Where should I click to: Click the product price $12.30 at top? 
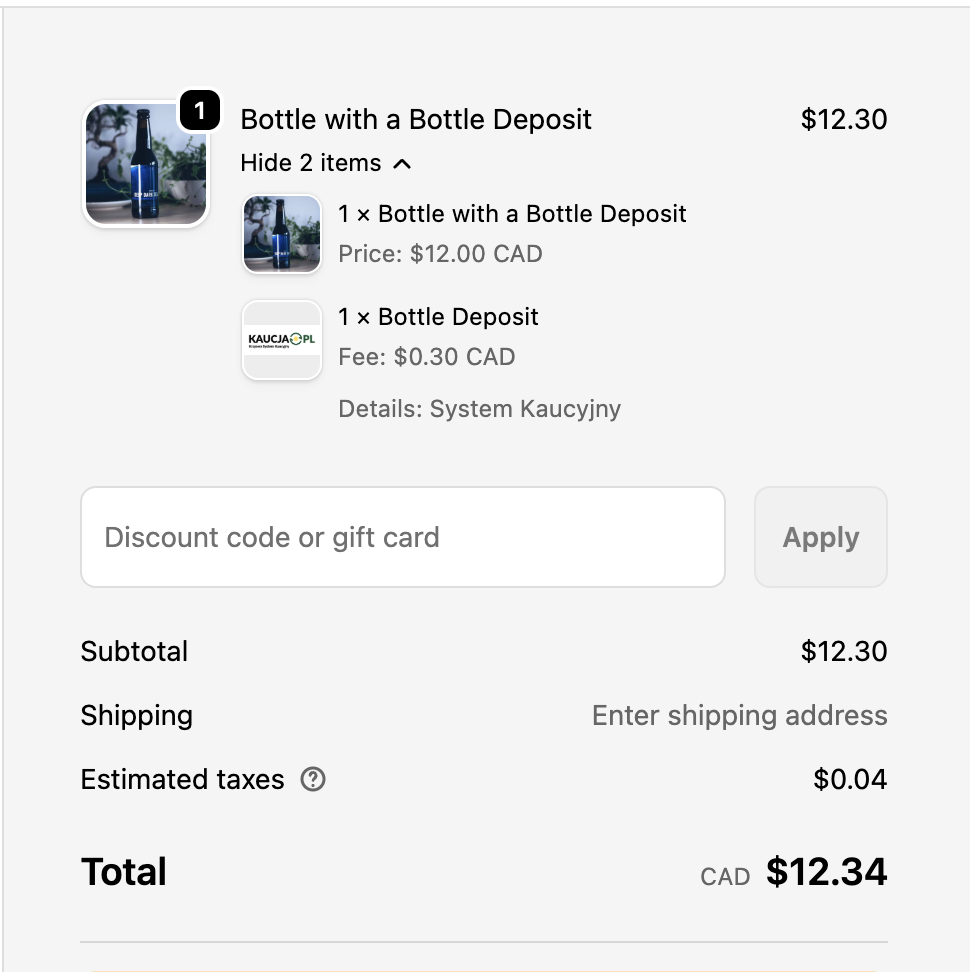point(844,119)
